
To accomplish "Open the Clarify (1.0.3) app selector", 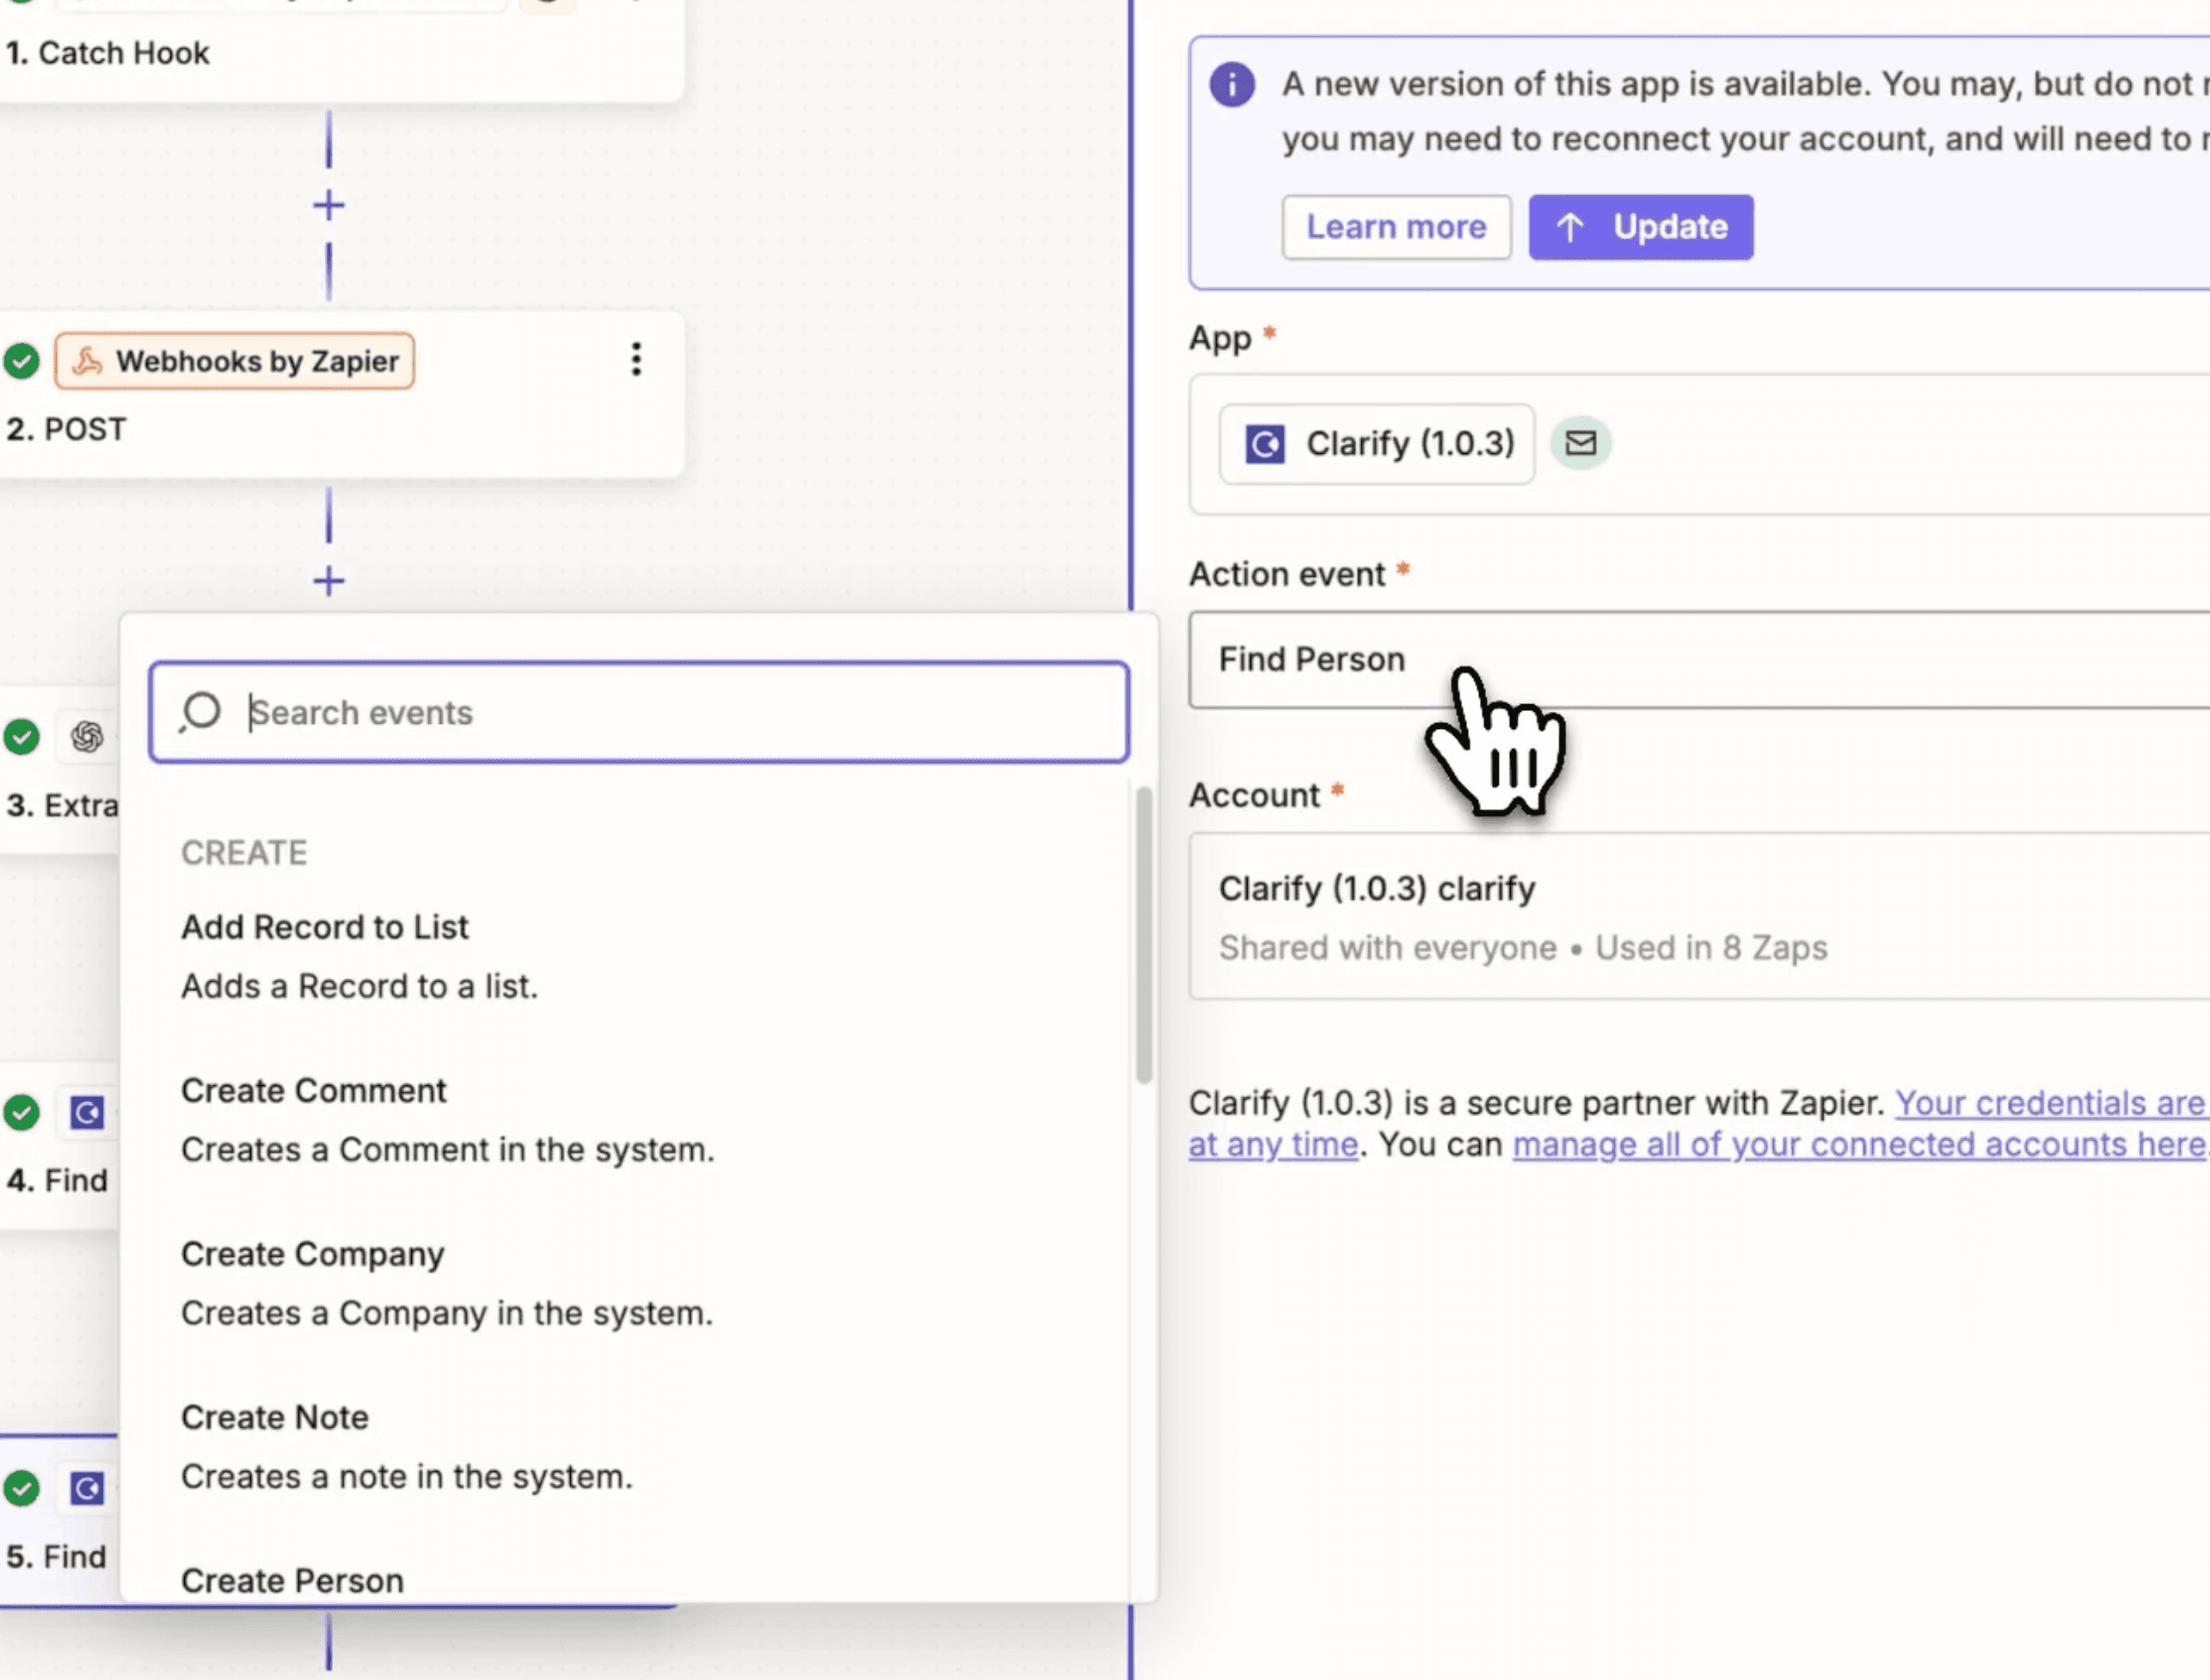I will [1376, 444].
